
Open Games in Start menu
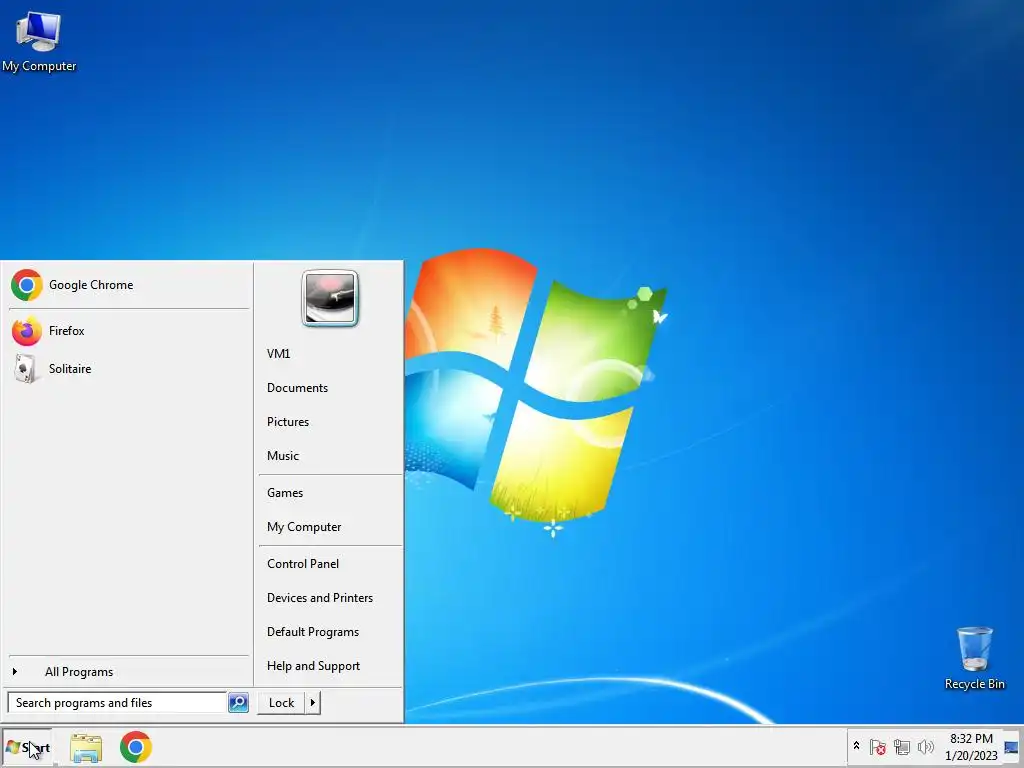point(330,492)
